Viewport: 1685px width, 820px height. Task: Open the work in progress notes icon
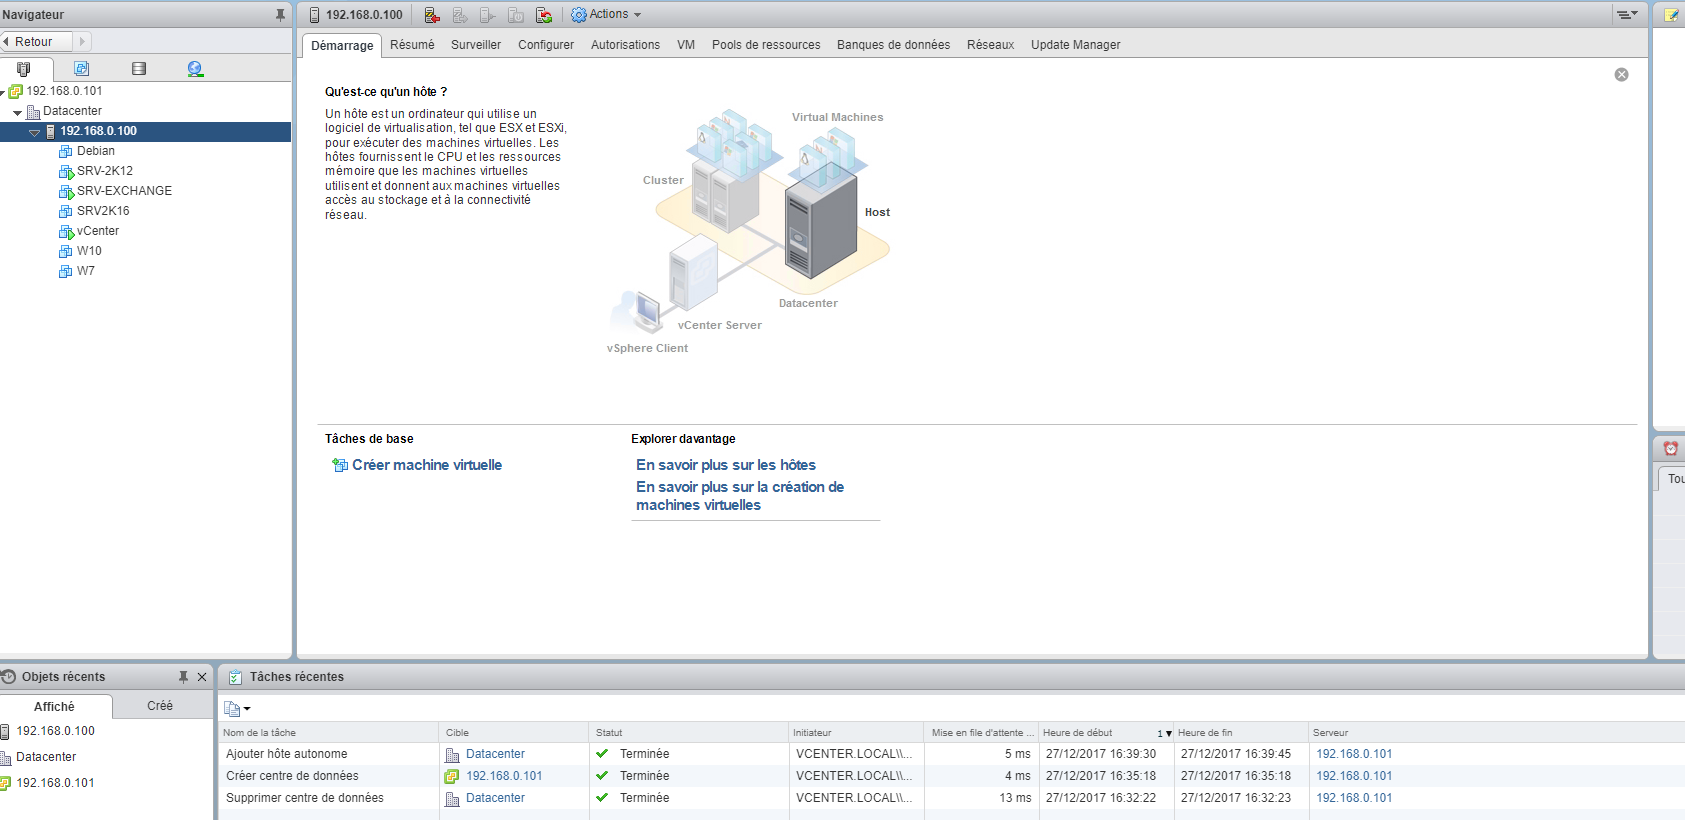pos(1671,15)
